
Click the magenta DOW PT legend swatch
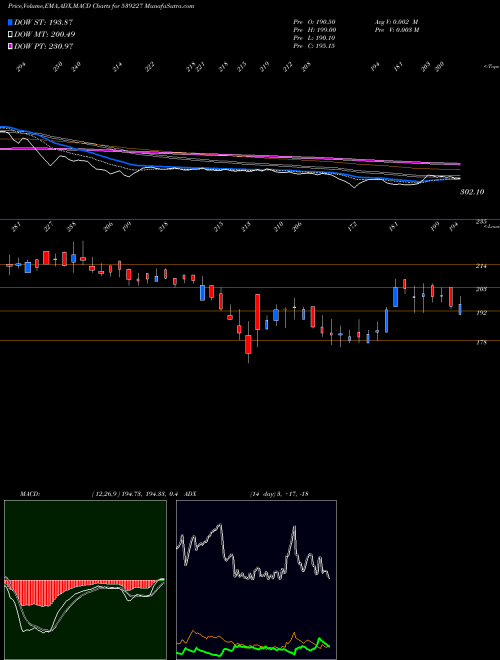click(10, 46)
